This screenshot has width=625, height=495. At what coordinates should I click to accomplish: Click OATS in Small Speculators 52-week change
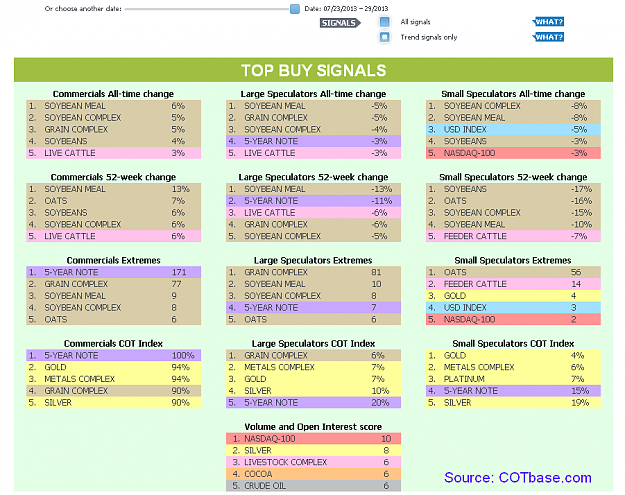tap(513, 201)
